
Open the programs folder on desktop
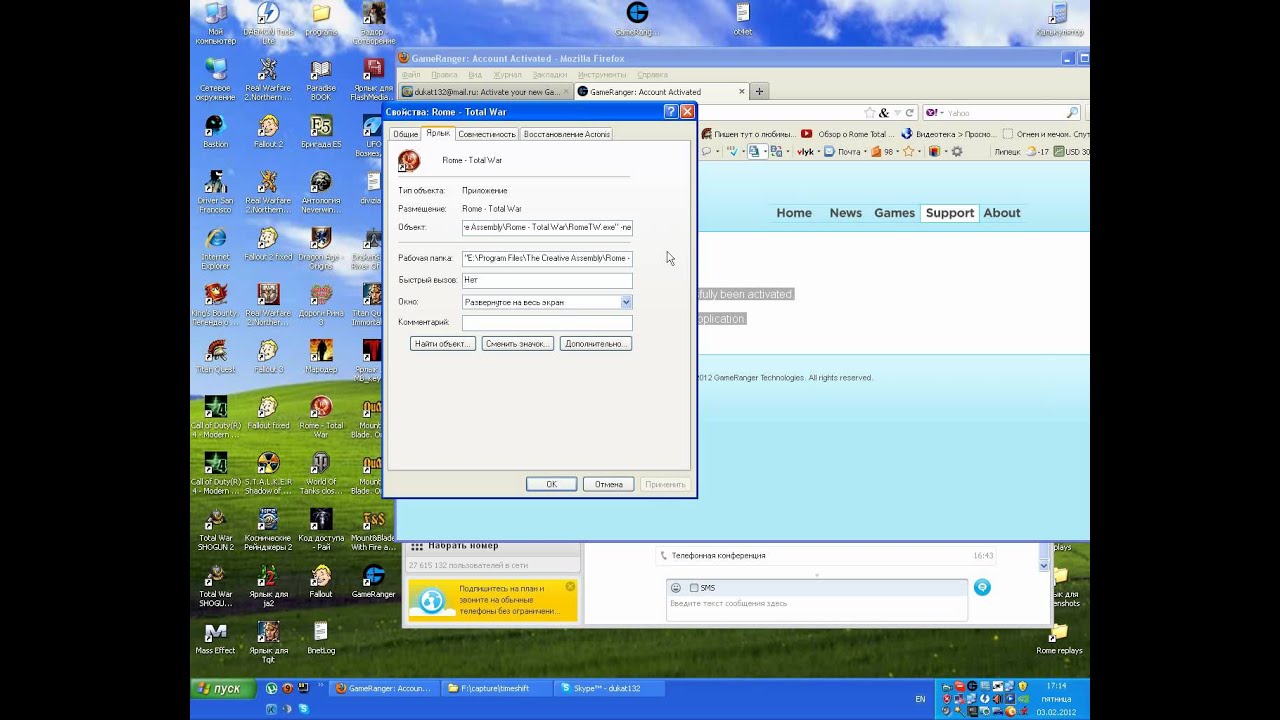point(321,20)
